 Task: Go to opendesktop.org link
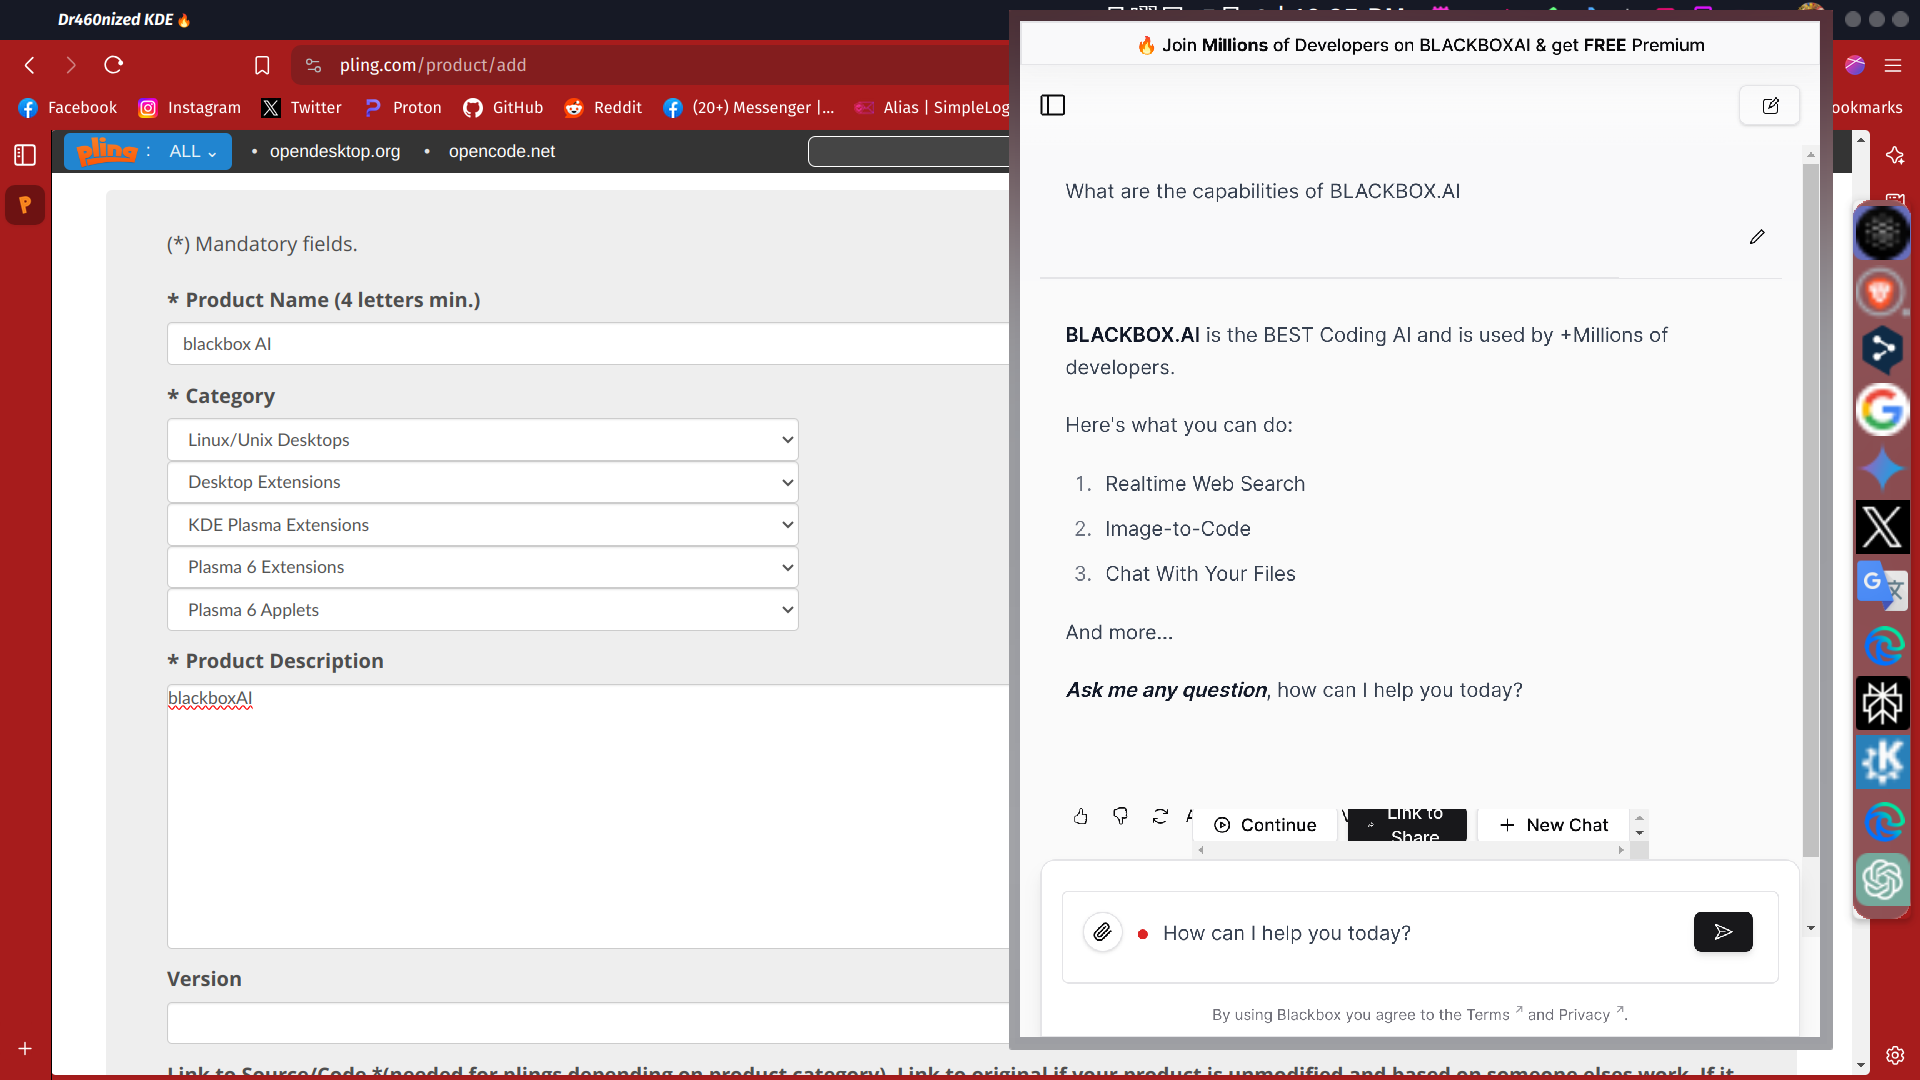click(335, 151)
